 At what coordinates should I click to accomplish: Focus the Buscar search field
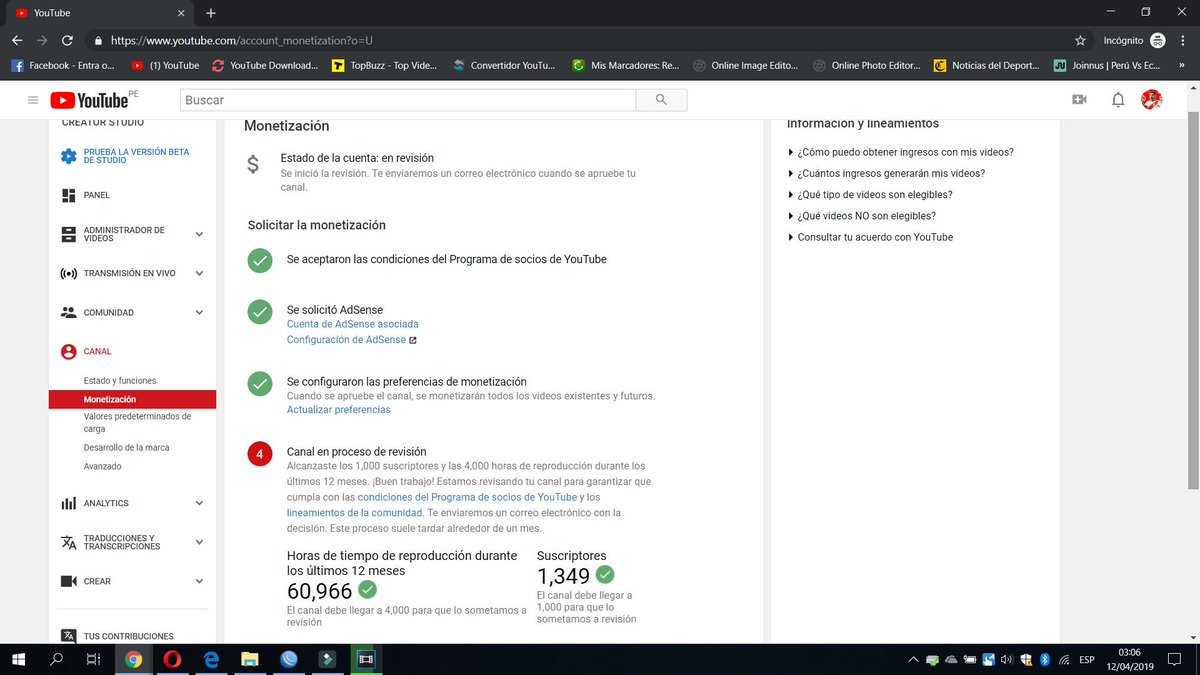tap(408, 100)
